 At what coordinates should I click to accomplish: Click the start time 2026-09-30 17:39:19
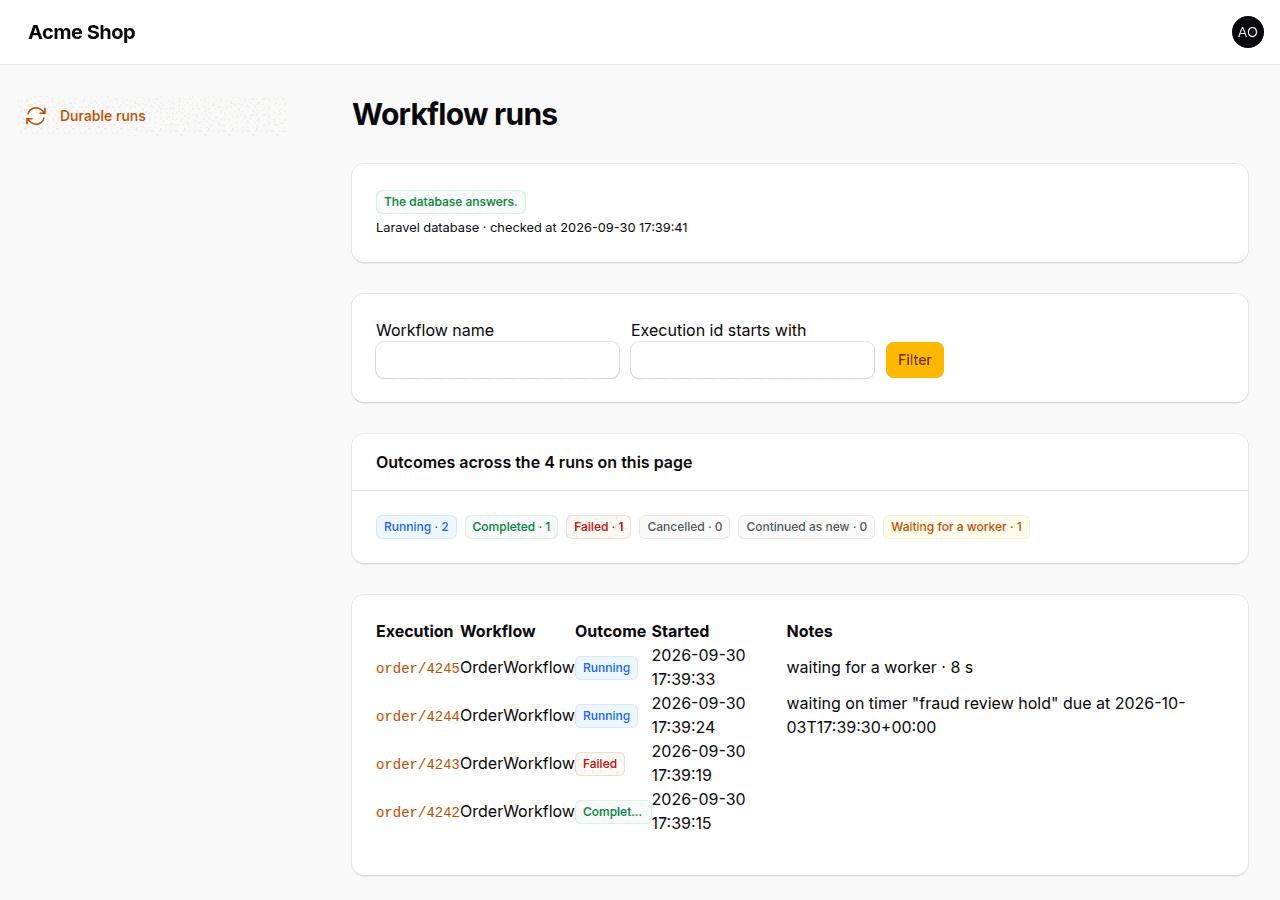point(699,763)
